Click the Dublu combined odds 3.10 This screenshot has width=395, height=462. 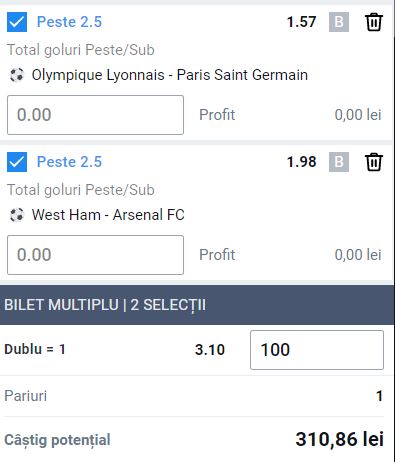(210, 350)
